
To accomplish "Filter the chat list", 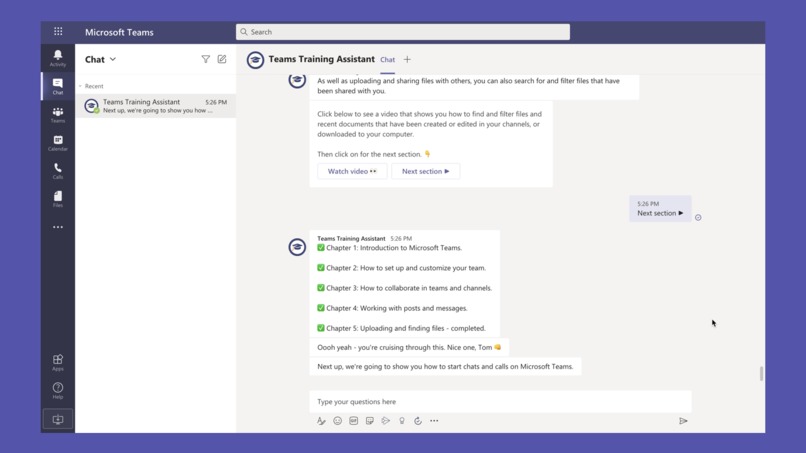I will (x=206, y=59).
